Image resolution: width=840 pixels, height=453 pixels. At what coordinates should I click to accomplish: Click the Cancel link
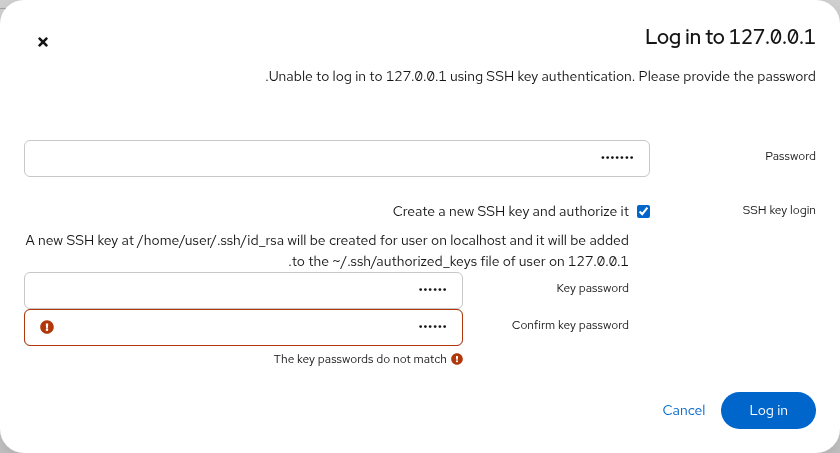(684, 410)
